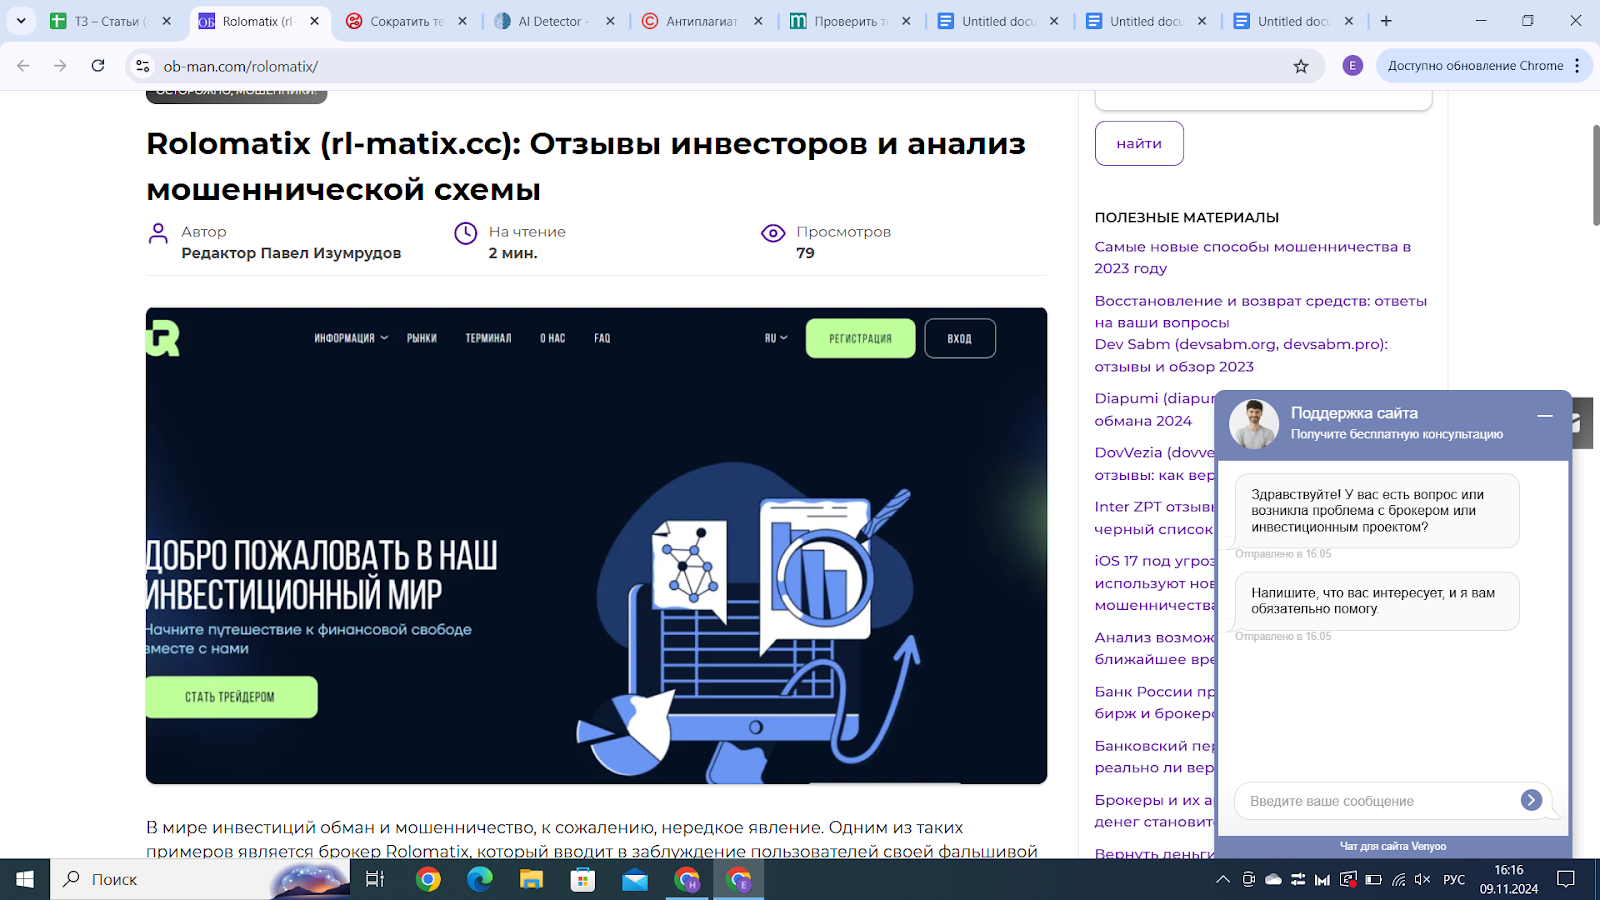
Task: Toggle the РУС keyboard language indicator
Action: (1454, 880)
